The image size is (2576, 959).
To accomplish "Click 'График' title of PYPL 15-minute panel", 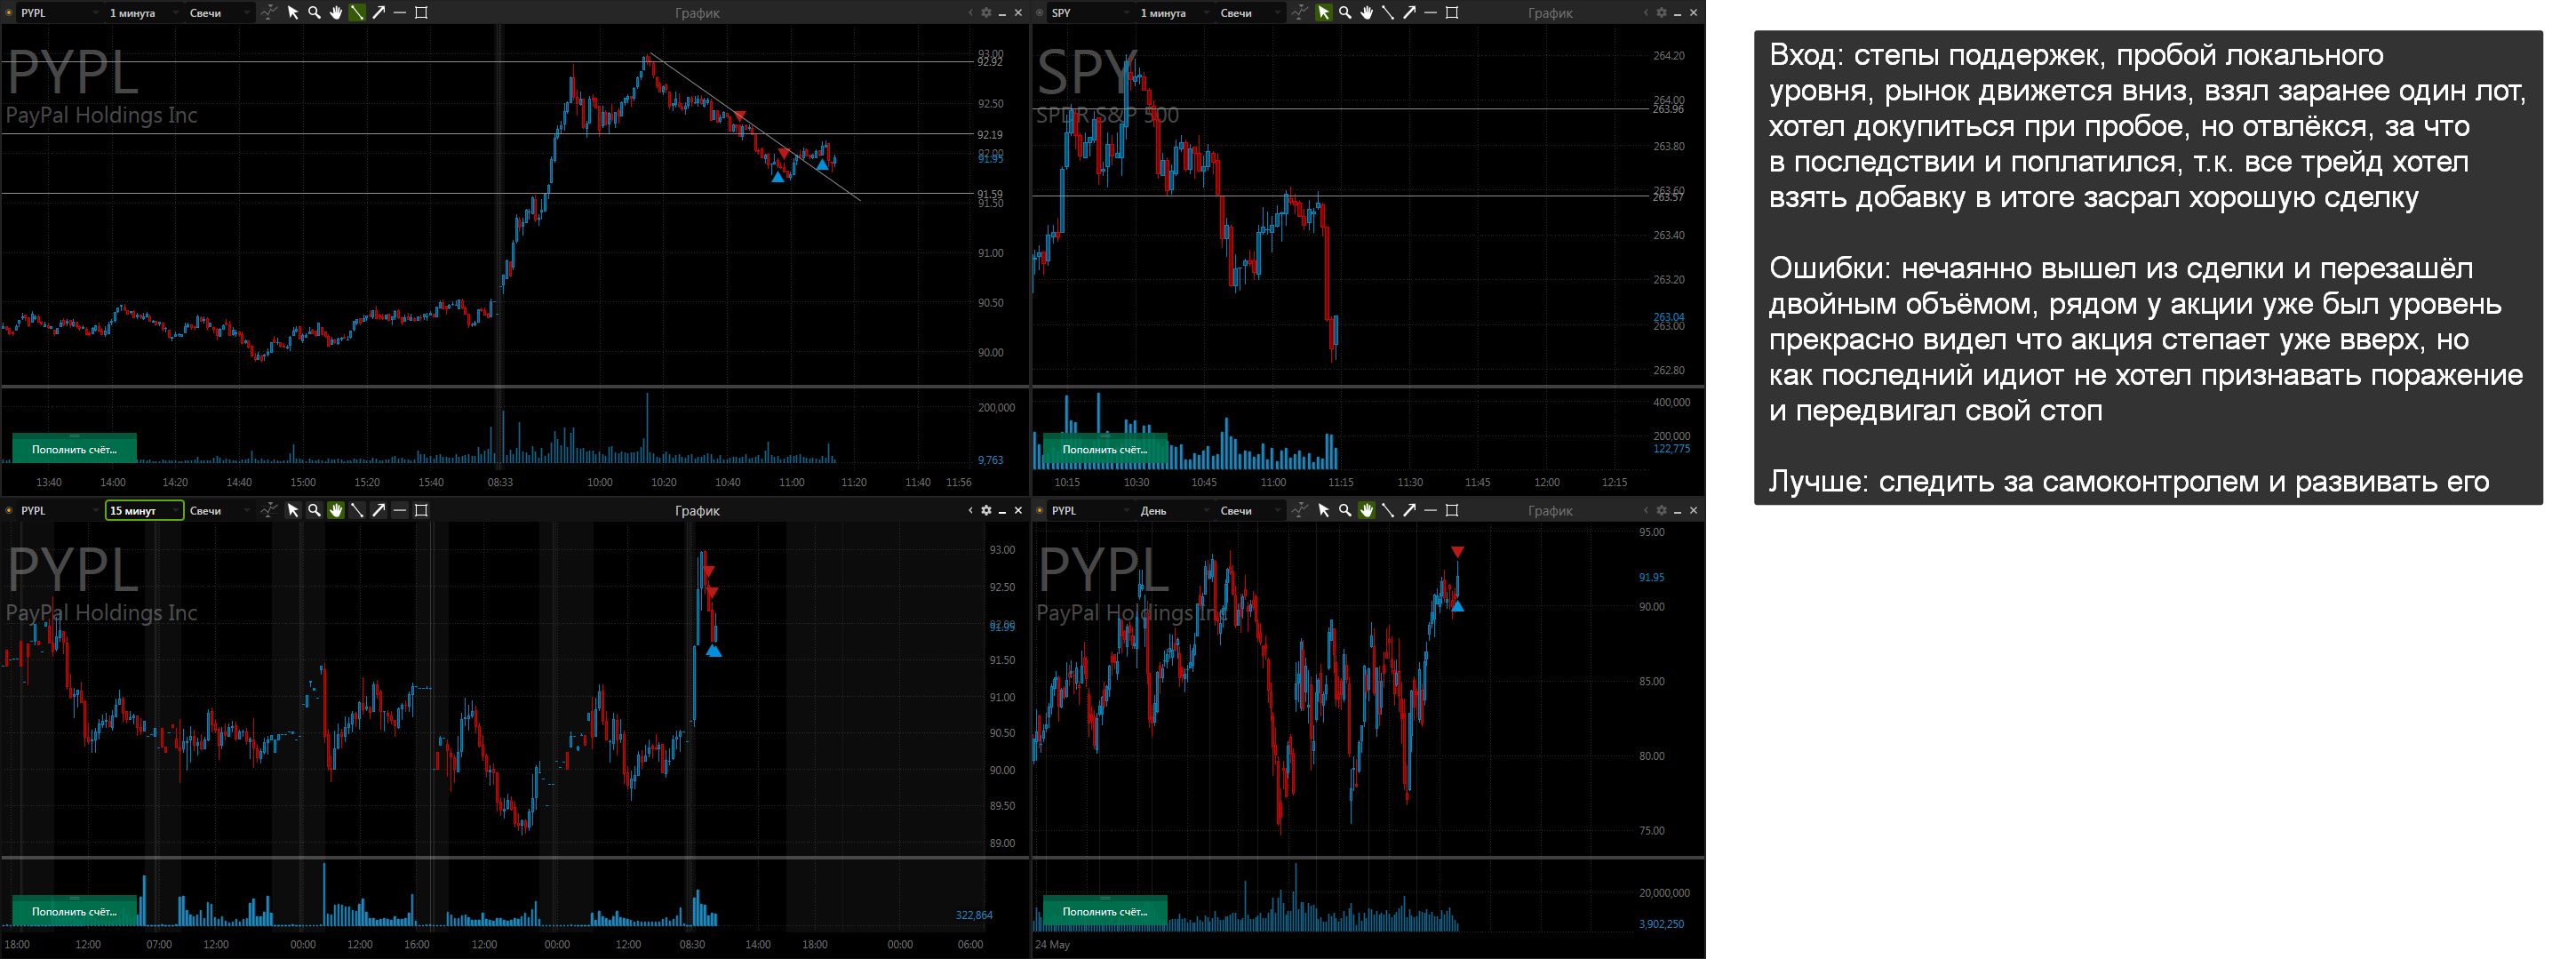I will 697,511.
